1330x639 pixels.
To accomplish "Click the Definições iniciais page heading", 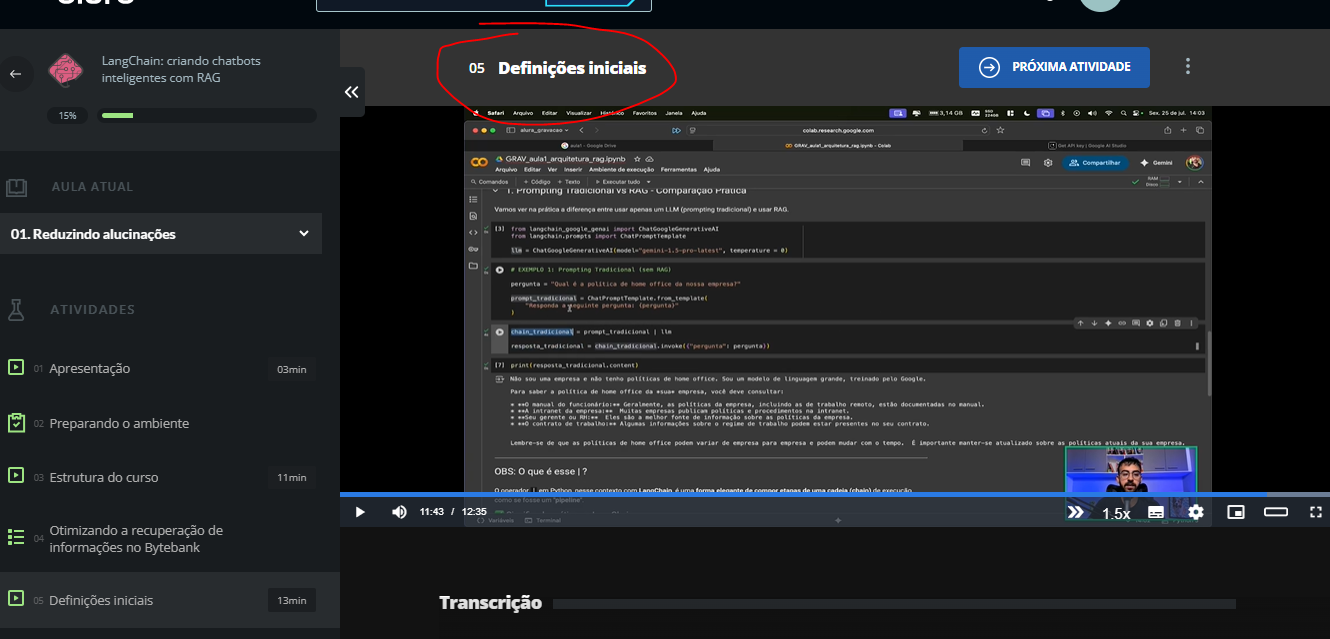I will [572, 68].
